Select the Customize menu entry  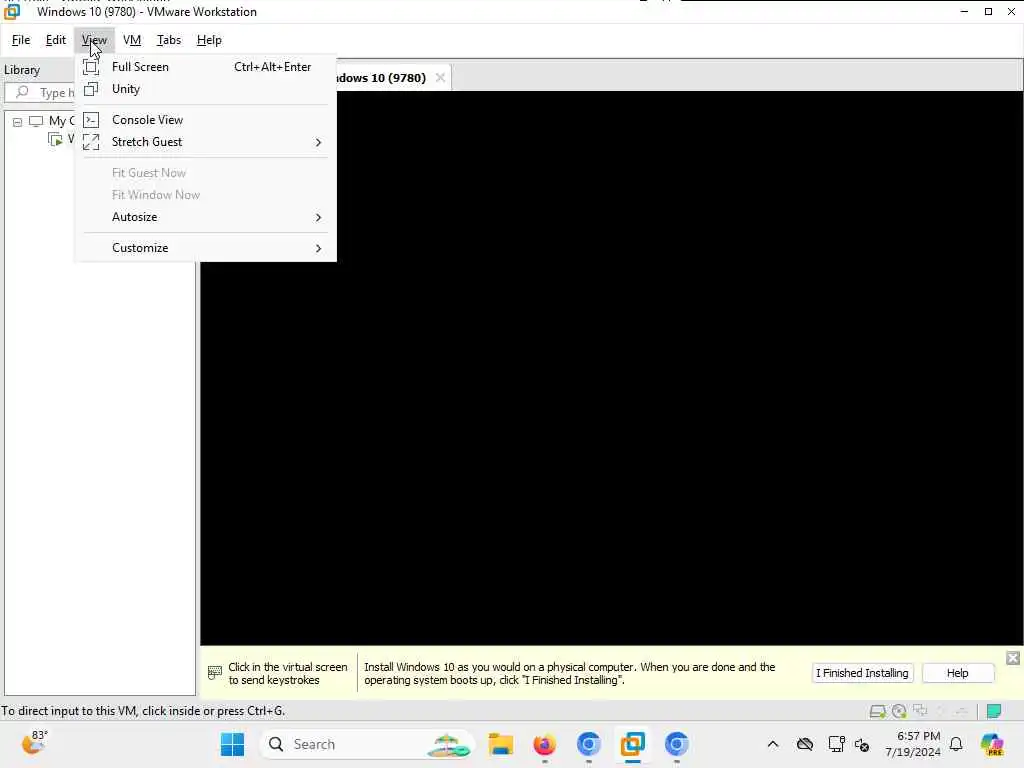pyautogui.click(x=205, y=248)
